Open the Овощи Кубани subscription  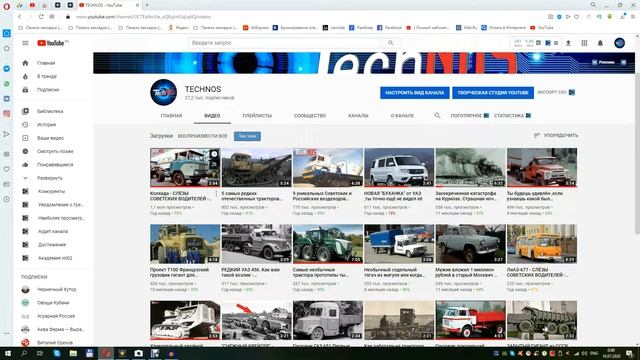[x=53, y=302]
